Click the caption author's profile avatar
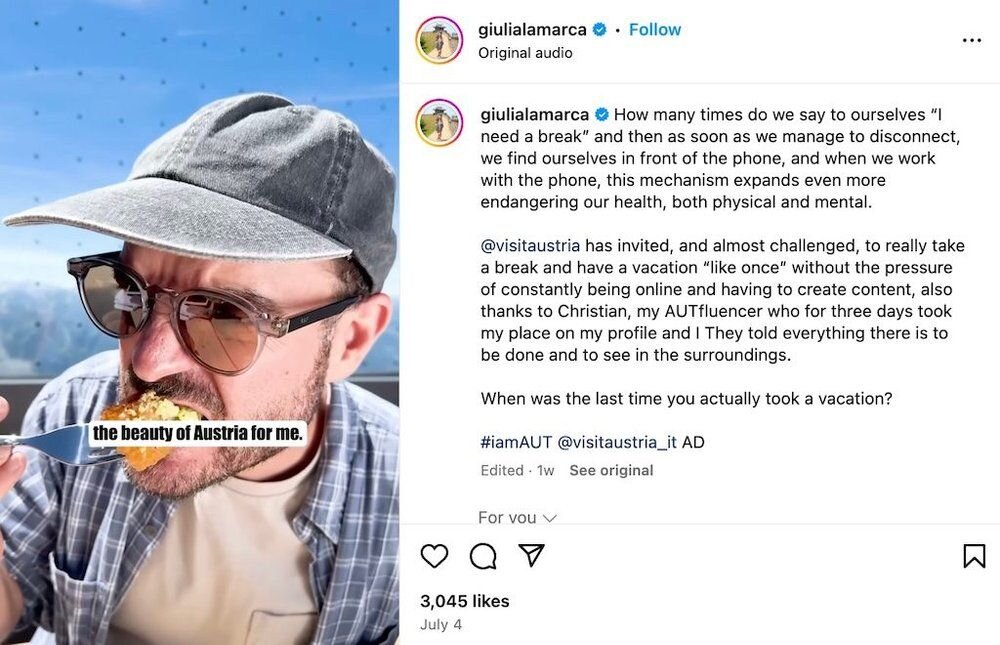 coord(439,122)
